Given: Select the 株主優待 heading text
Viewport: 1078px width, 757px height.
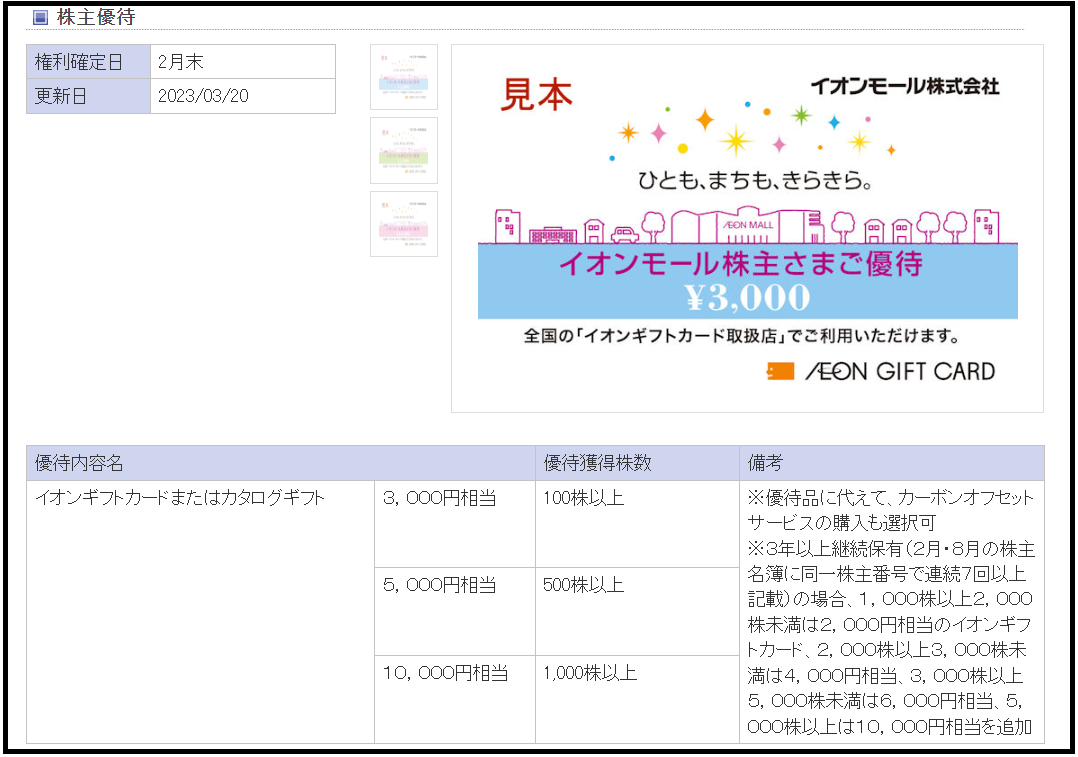Looking at the screenshot, I should click(x=96, y=17).
